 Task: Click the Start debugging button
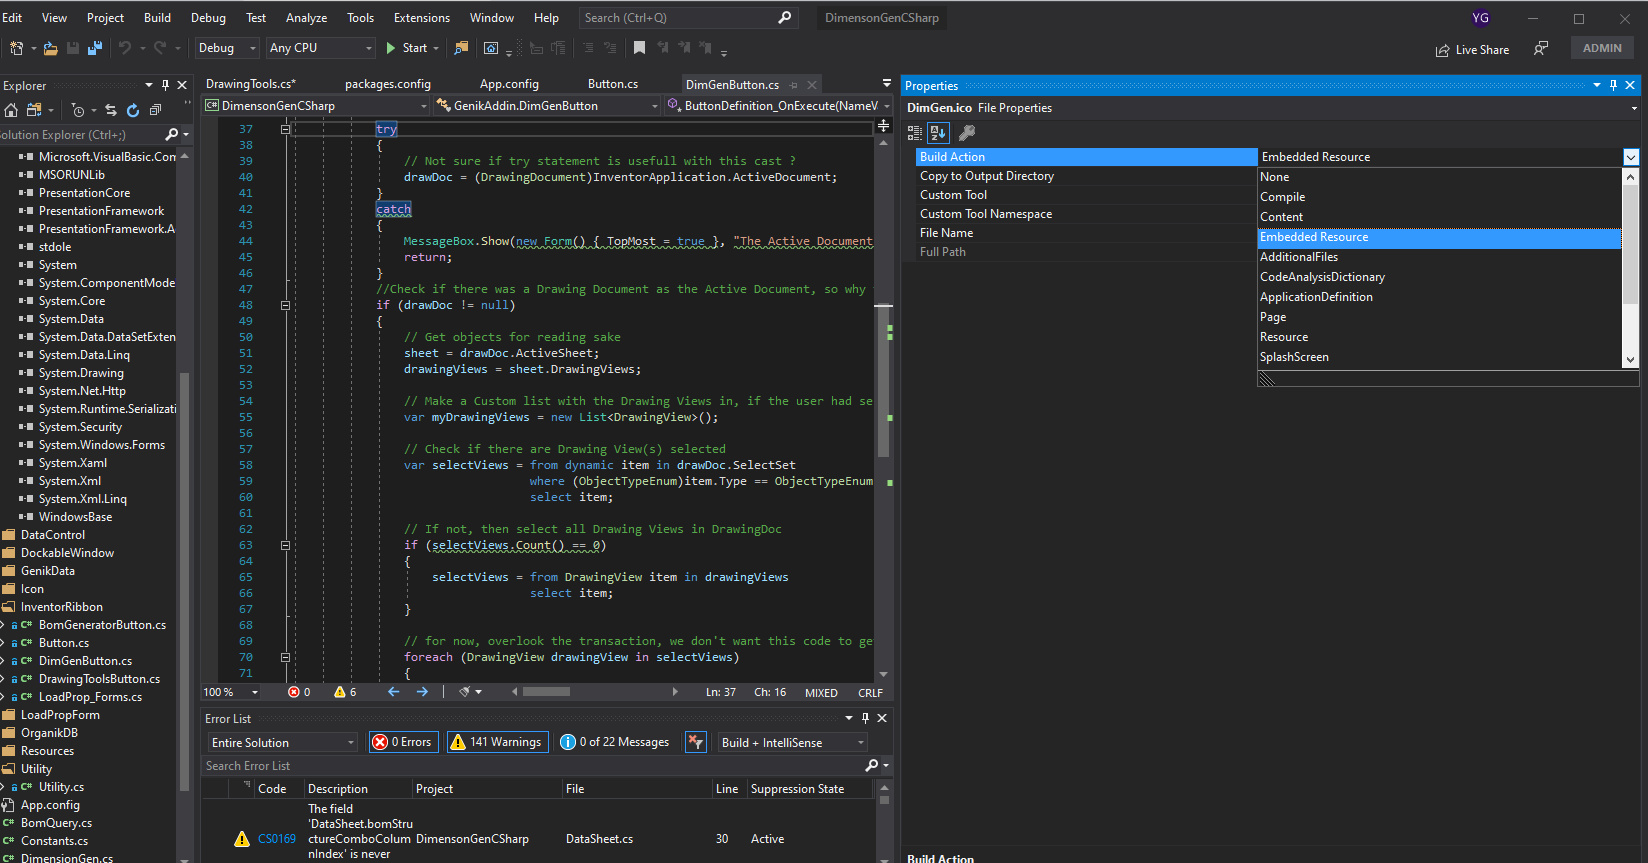[x=412, y=48]
